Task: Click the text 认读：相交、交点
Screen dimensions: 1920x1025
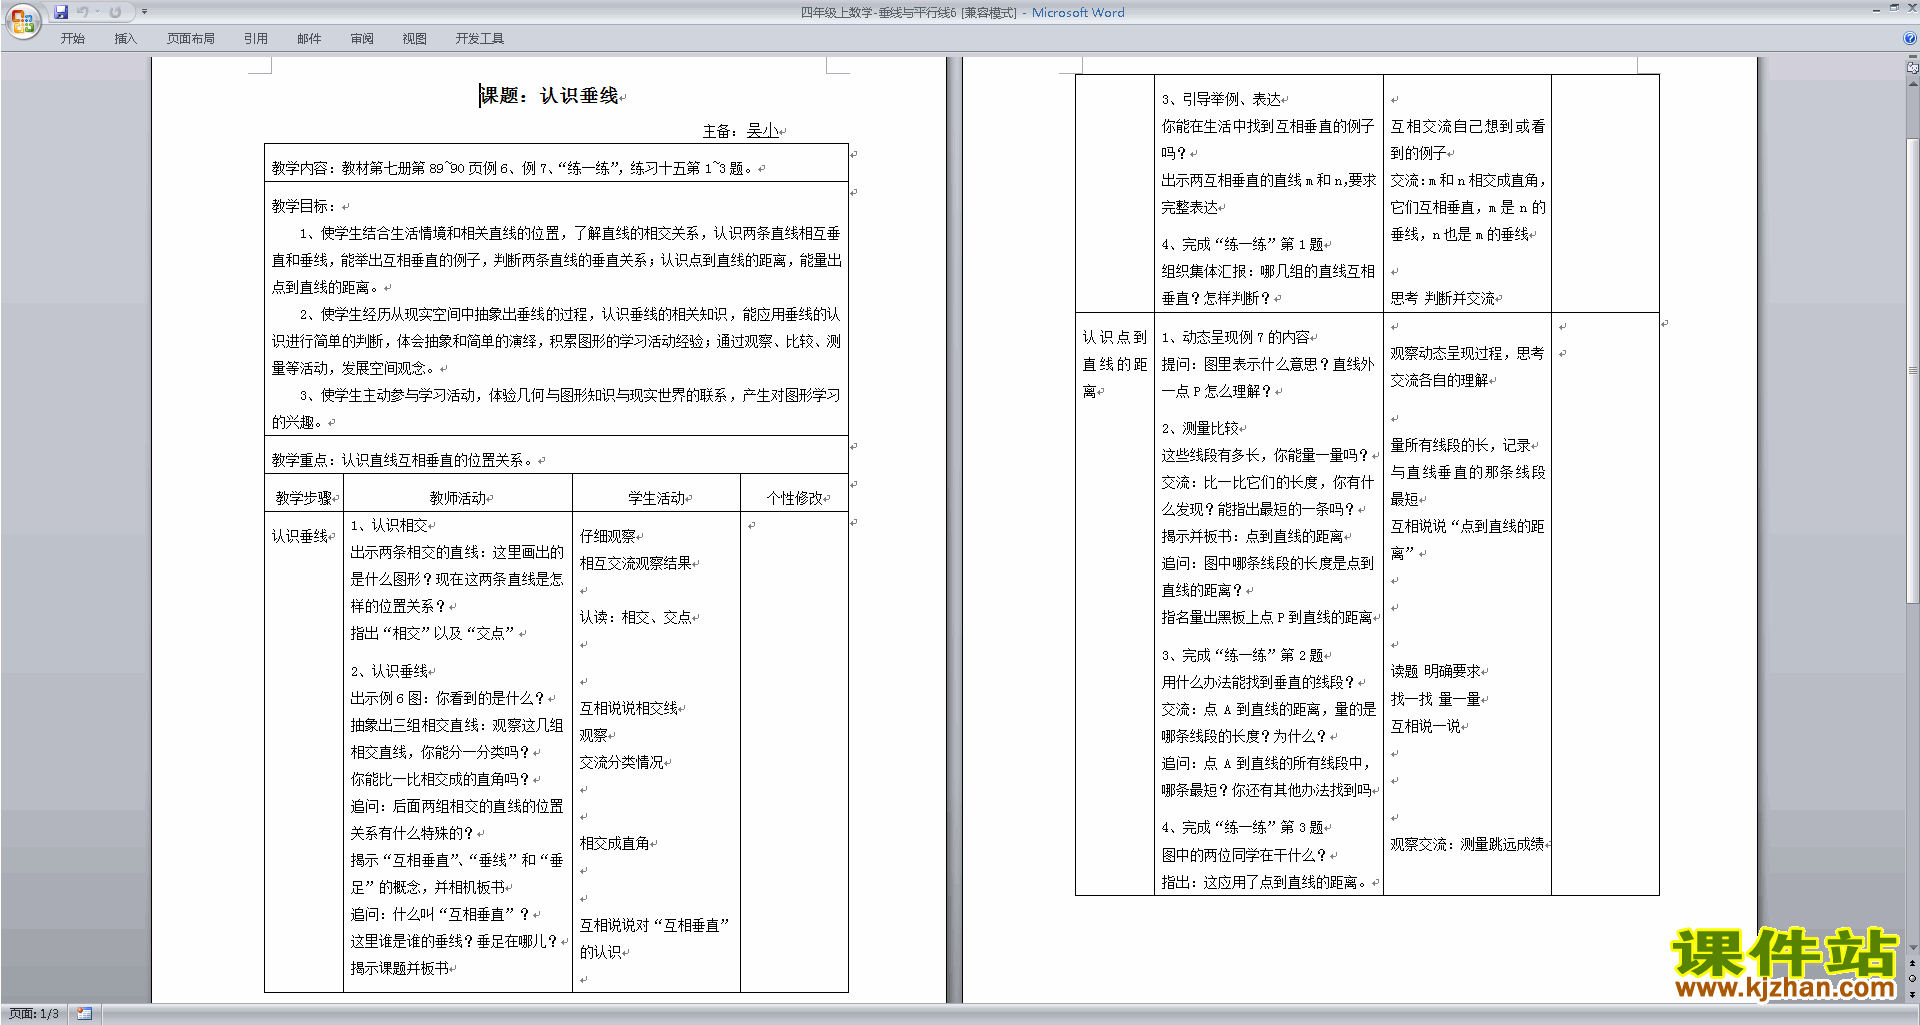Action: [636, 617]
